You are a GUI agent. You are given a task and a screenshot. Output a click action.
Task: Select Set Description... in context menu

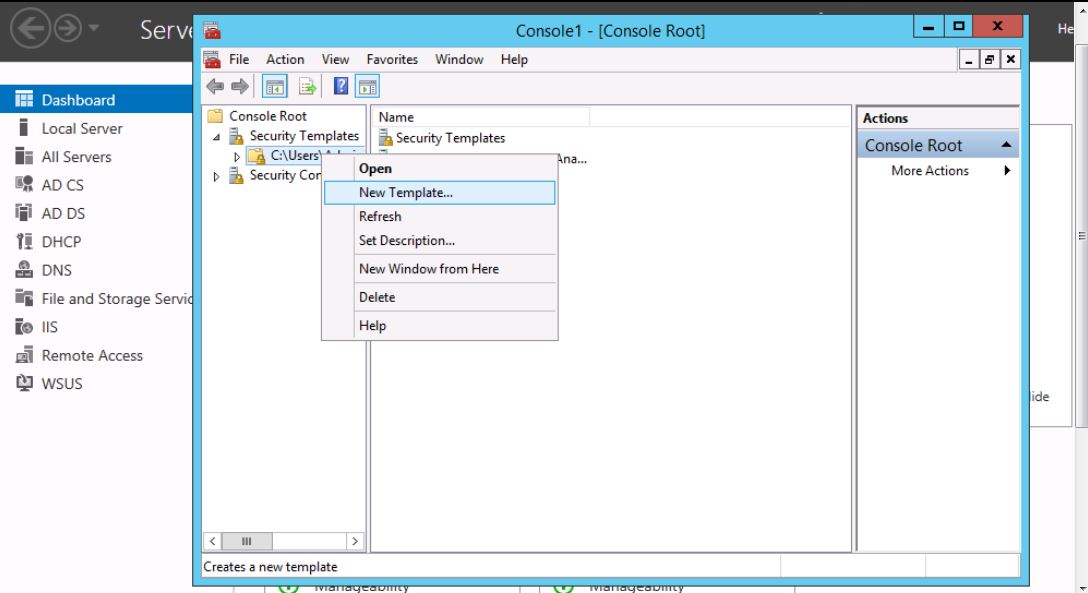(406, 241)
